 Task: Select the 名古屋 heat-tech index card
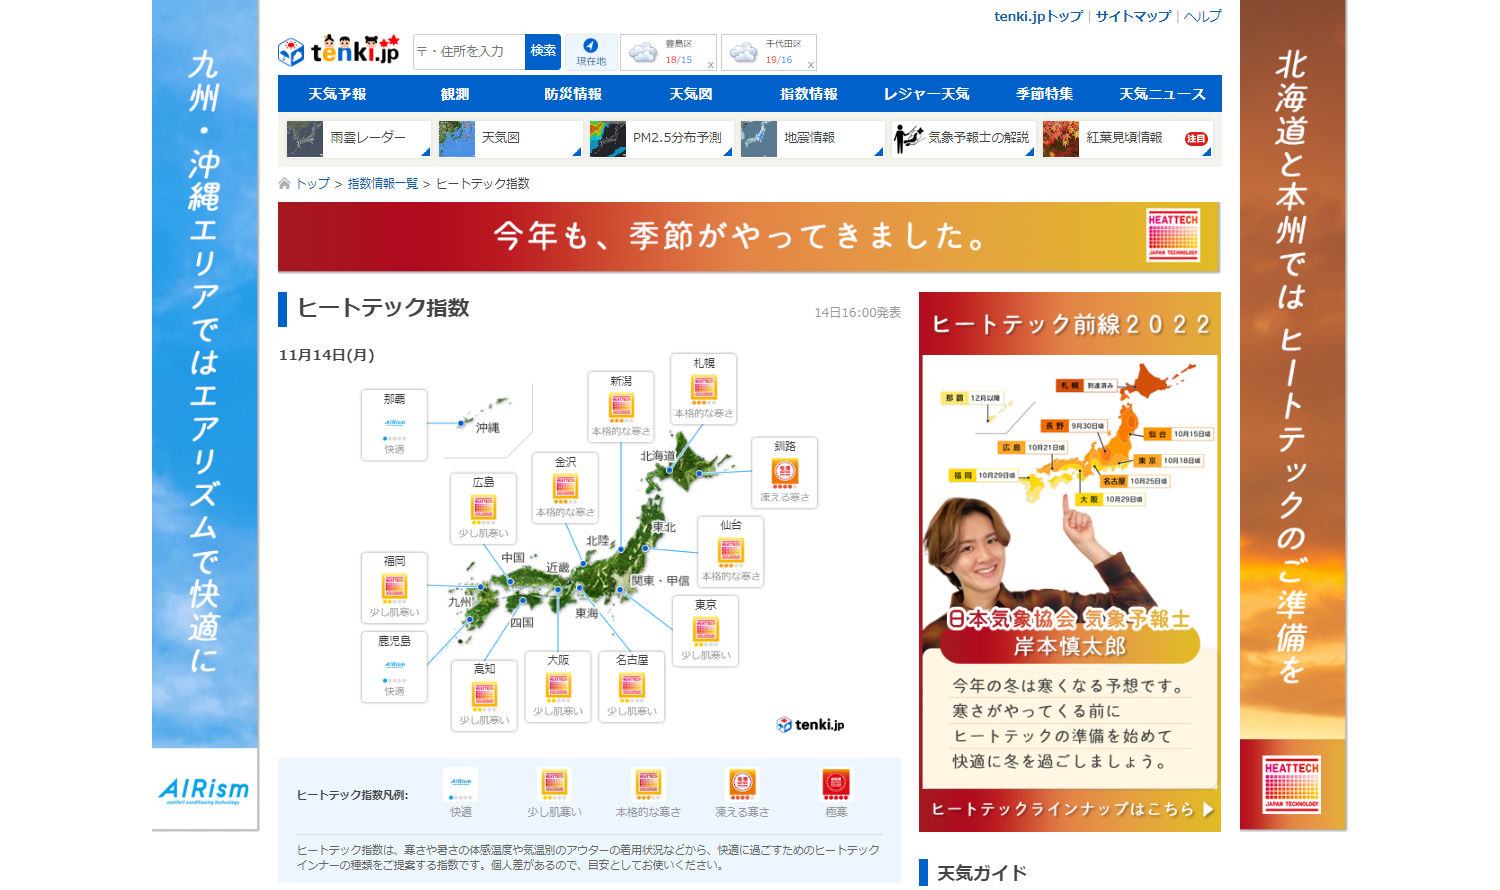pyautogui.click(x=632, y=686)
